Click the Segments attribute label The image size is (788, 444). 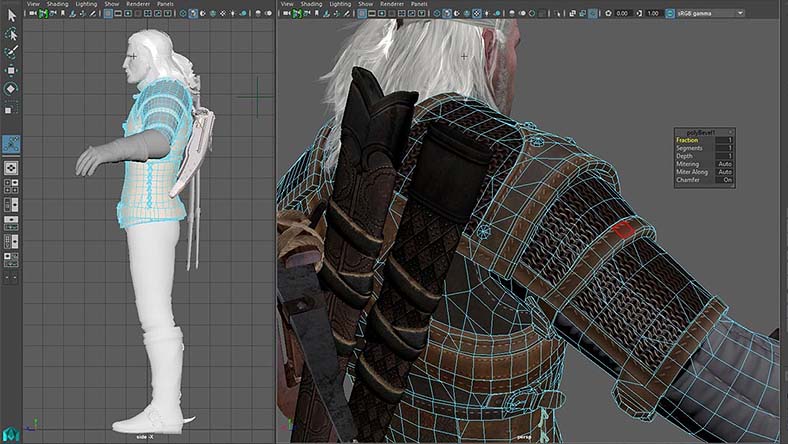689,148
